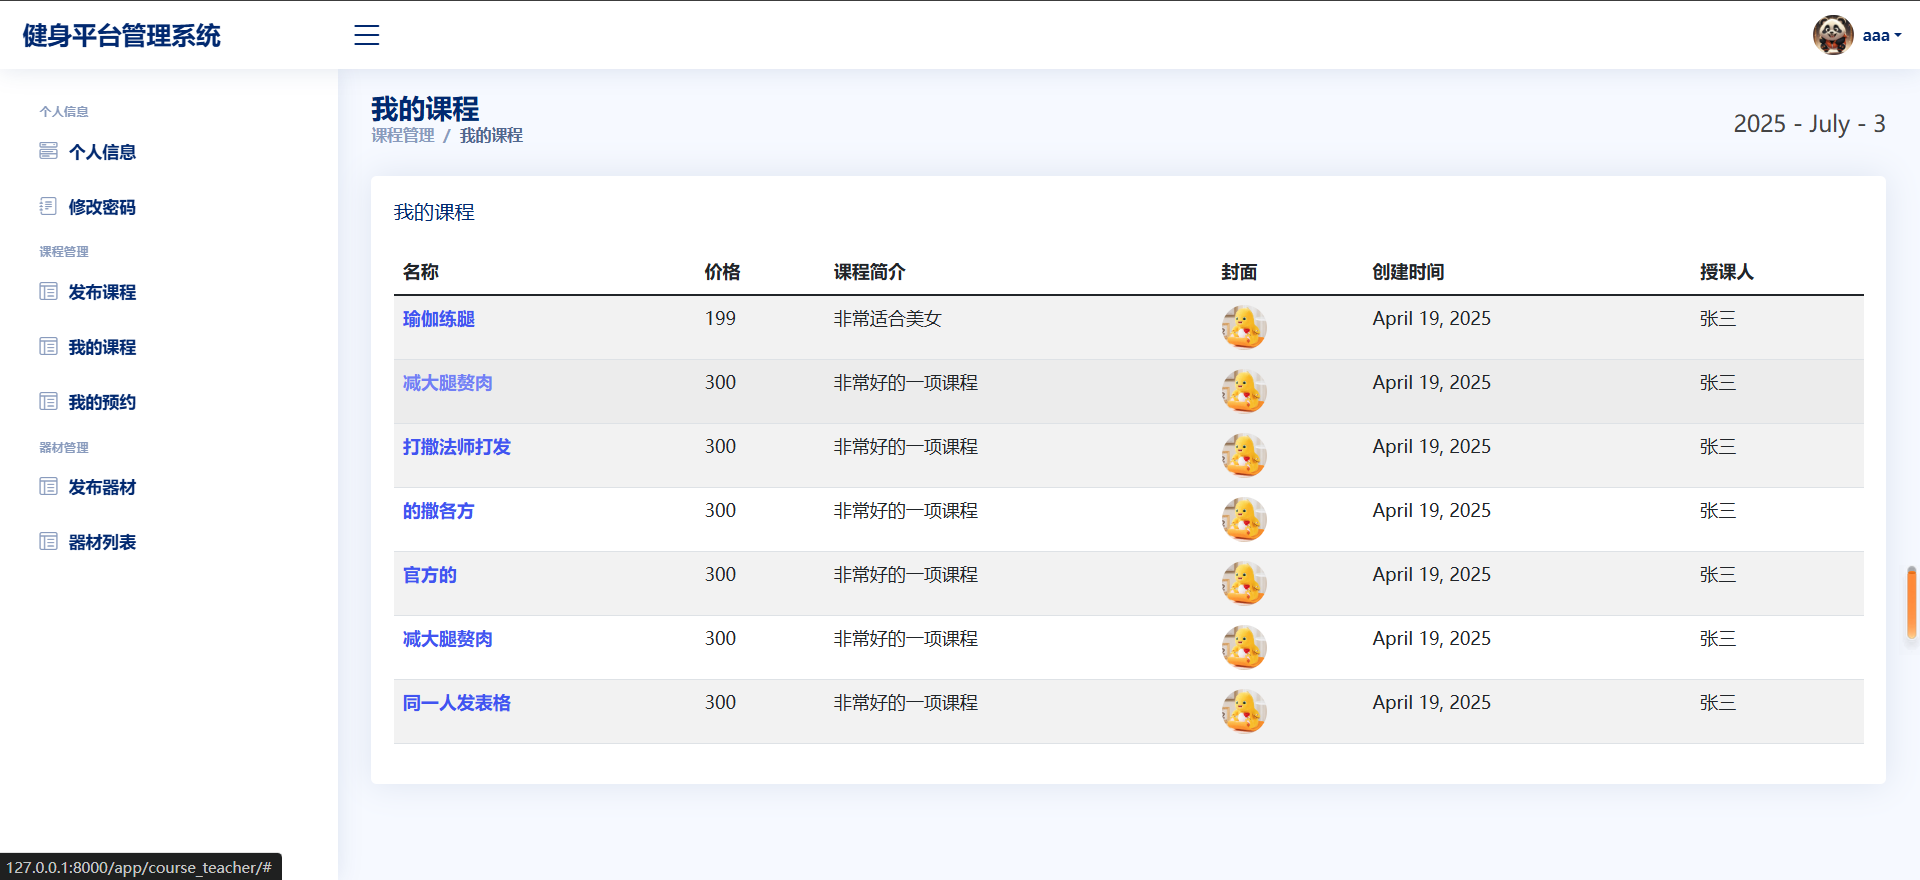Click the 器材列表 list icon
Image resolution: width=1920 pixels, height=880 pixels.
[48, 541]
